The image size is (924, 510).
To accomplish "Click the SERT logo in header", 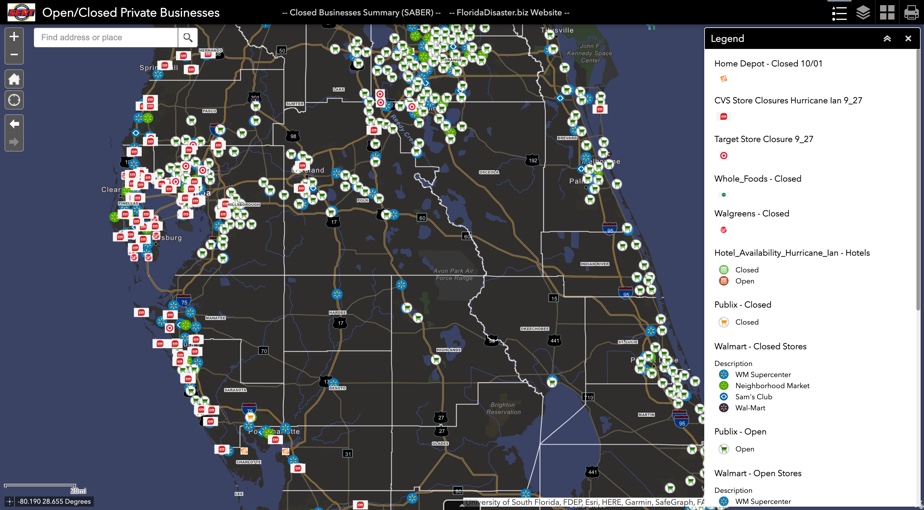I will coord(21,12).
